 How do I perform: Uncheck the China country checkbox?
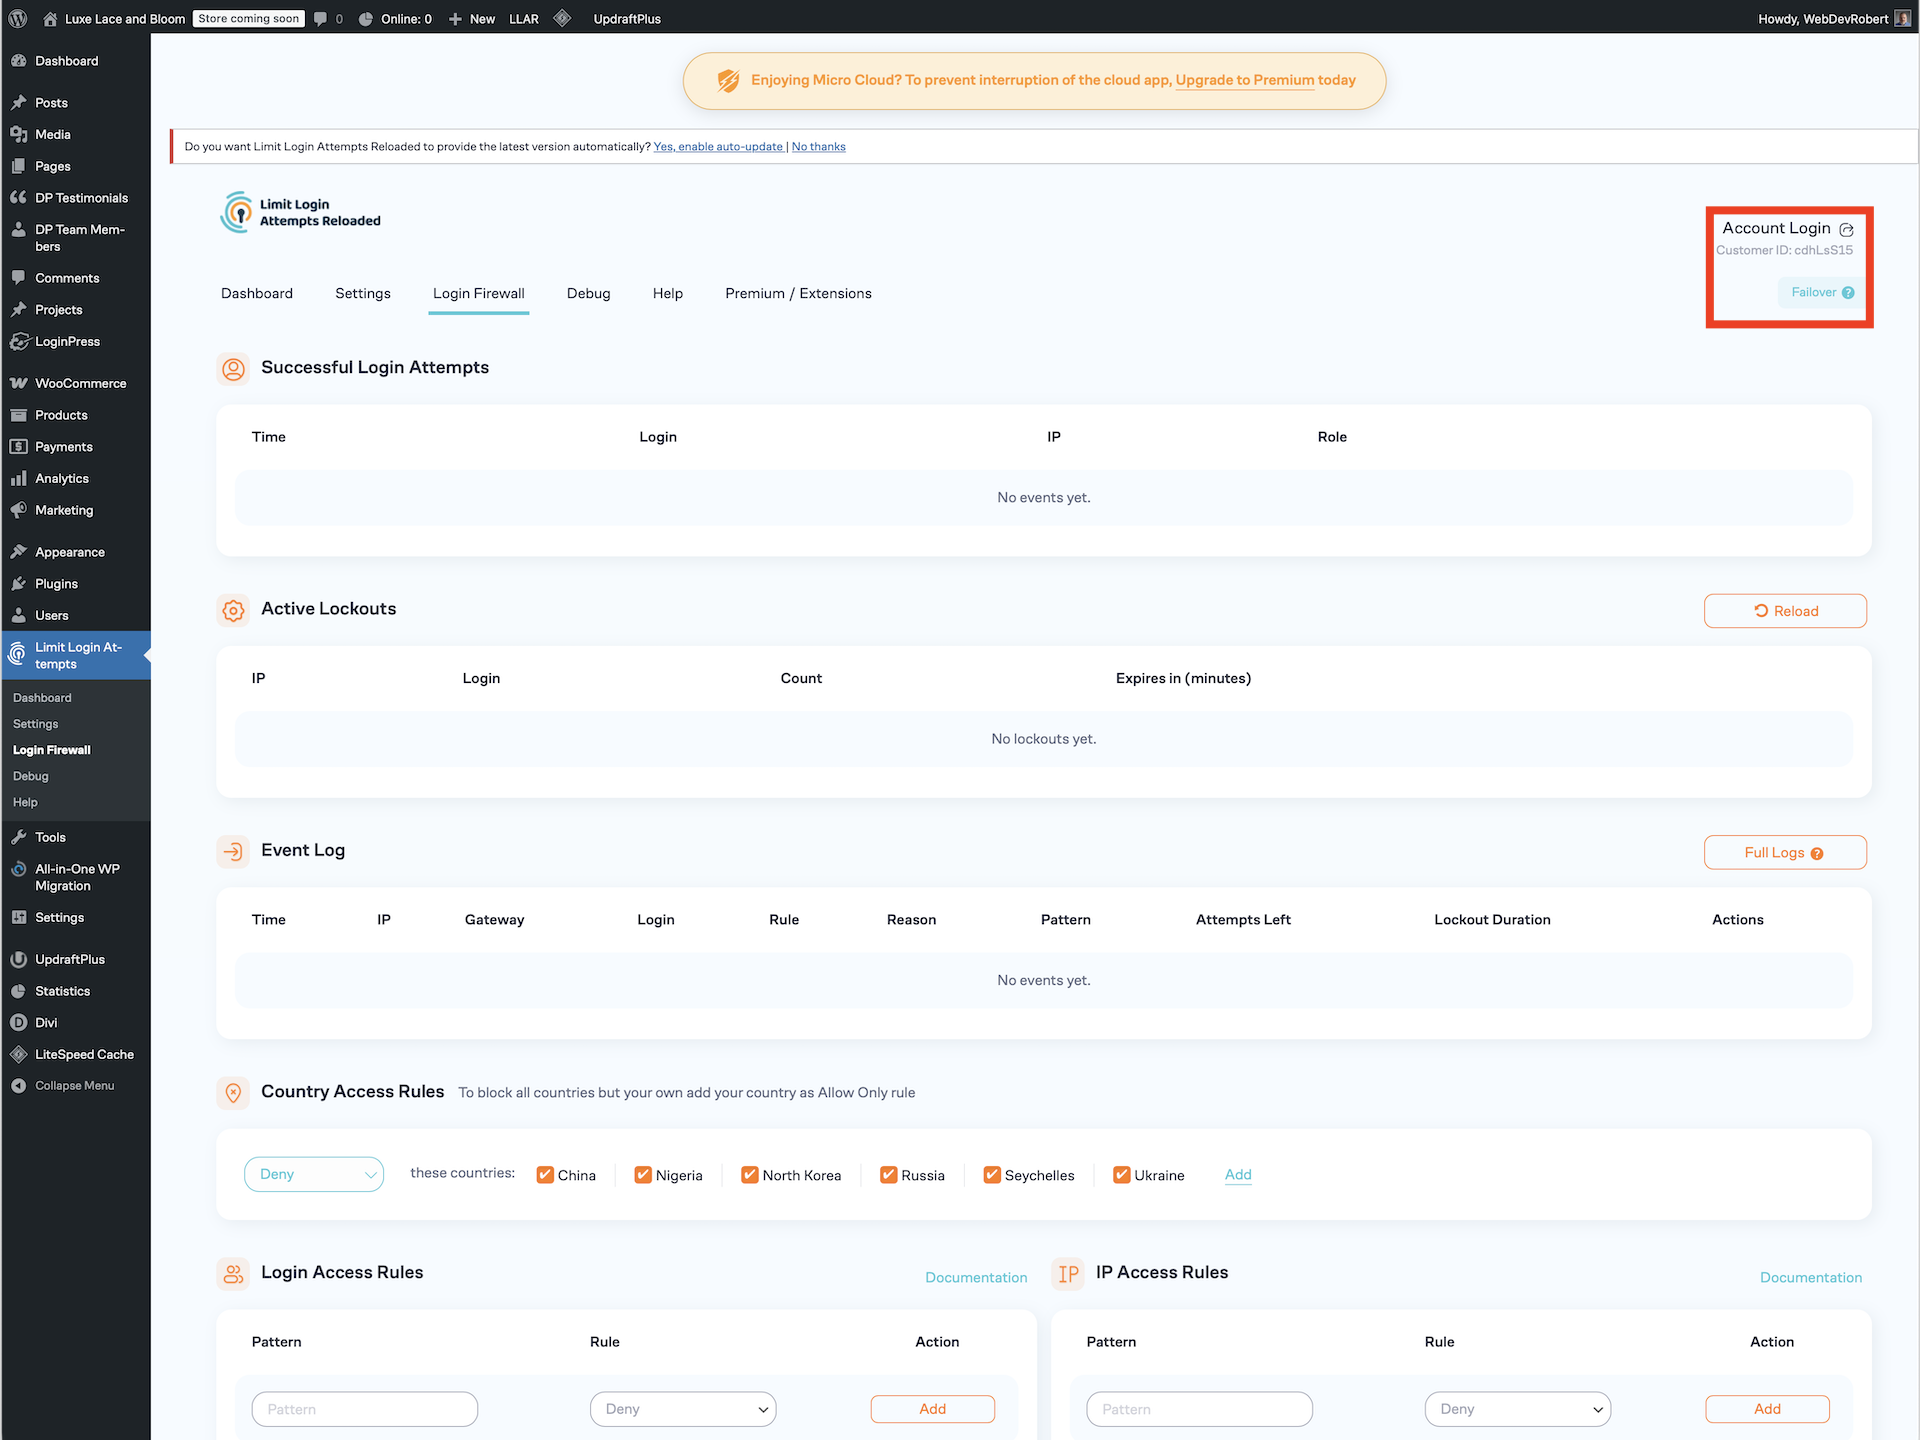545,1175
